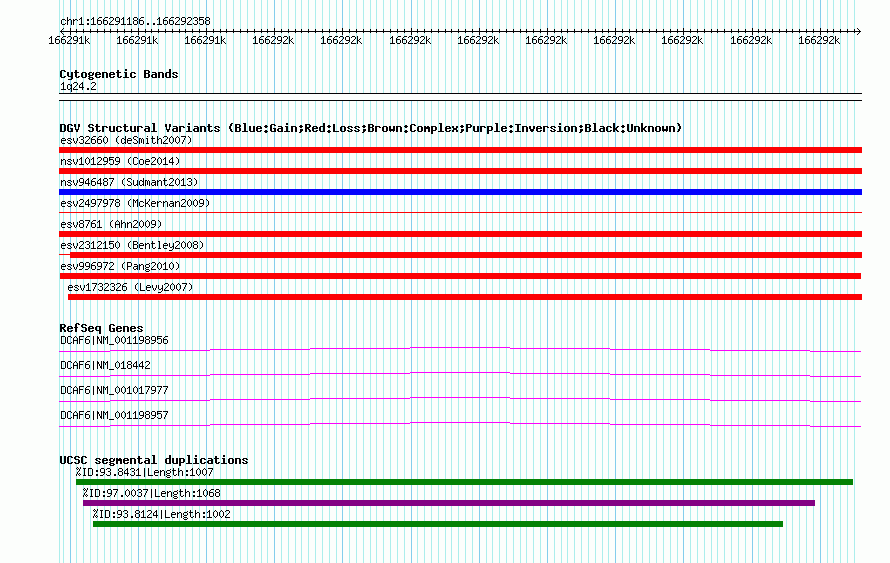Image resolution: width=890 pixels, height=563 pixels.
Task: Open transcript DCAF6|NM_001198957 label
Action: (114, 415)
